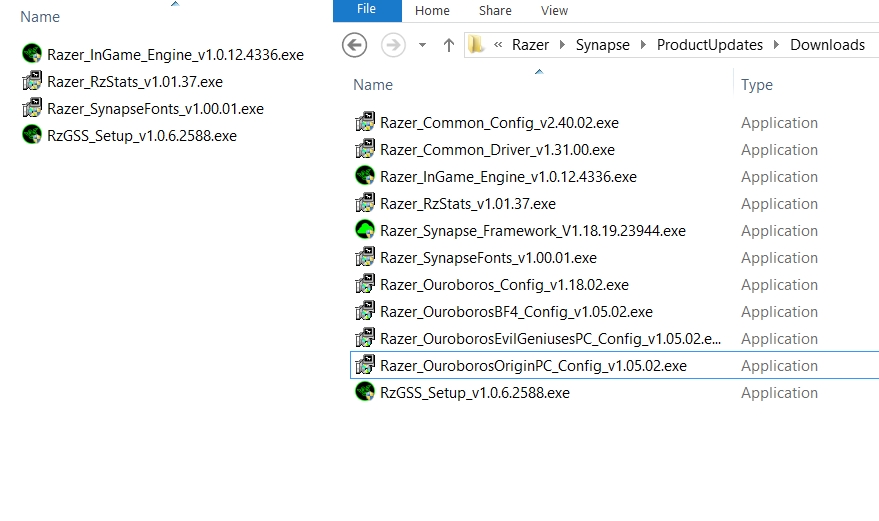The width and height of the screenshot is (879, 521).
Task: Open the Home ribbon tab
Action: pyautogui.click(x=432, y=11)
